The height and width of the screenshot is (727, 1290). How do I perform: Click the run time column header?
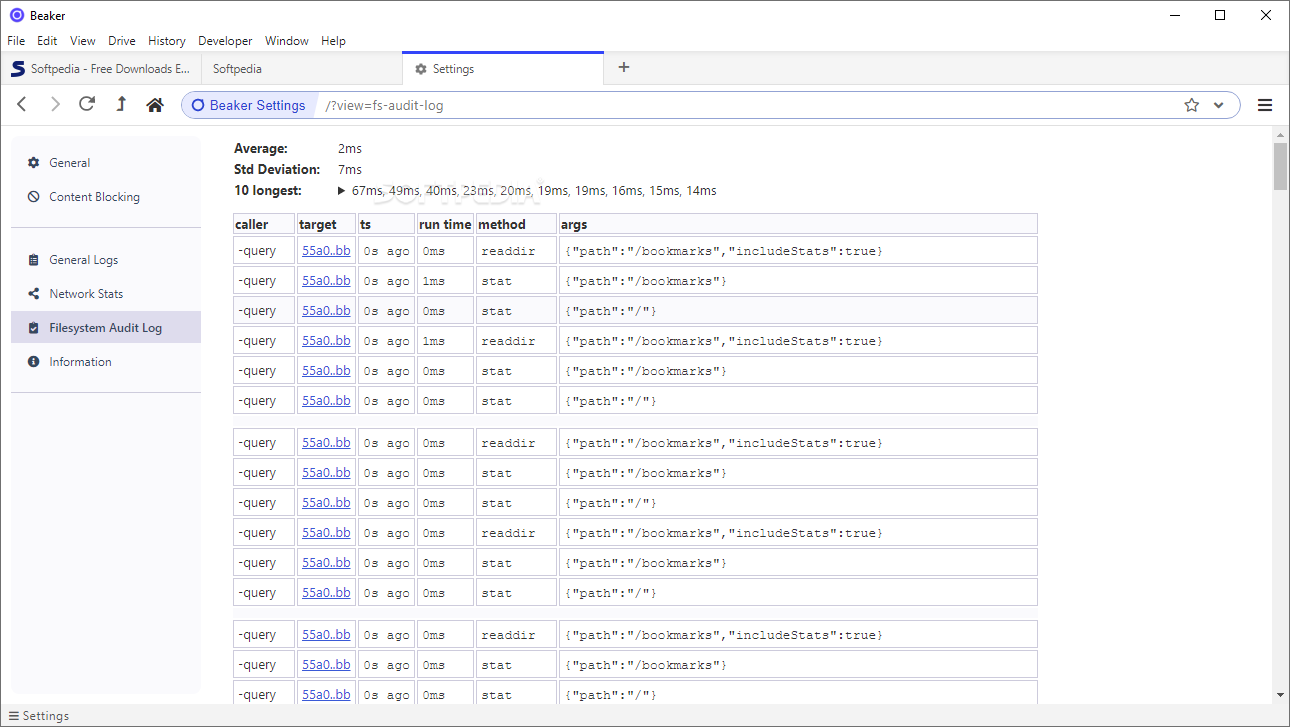pos(445,224)
